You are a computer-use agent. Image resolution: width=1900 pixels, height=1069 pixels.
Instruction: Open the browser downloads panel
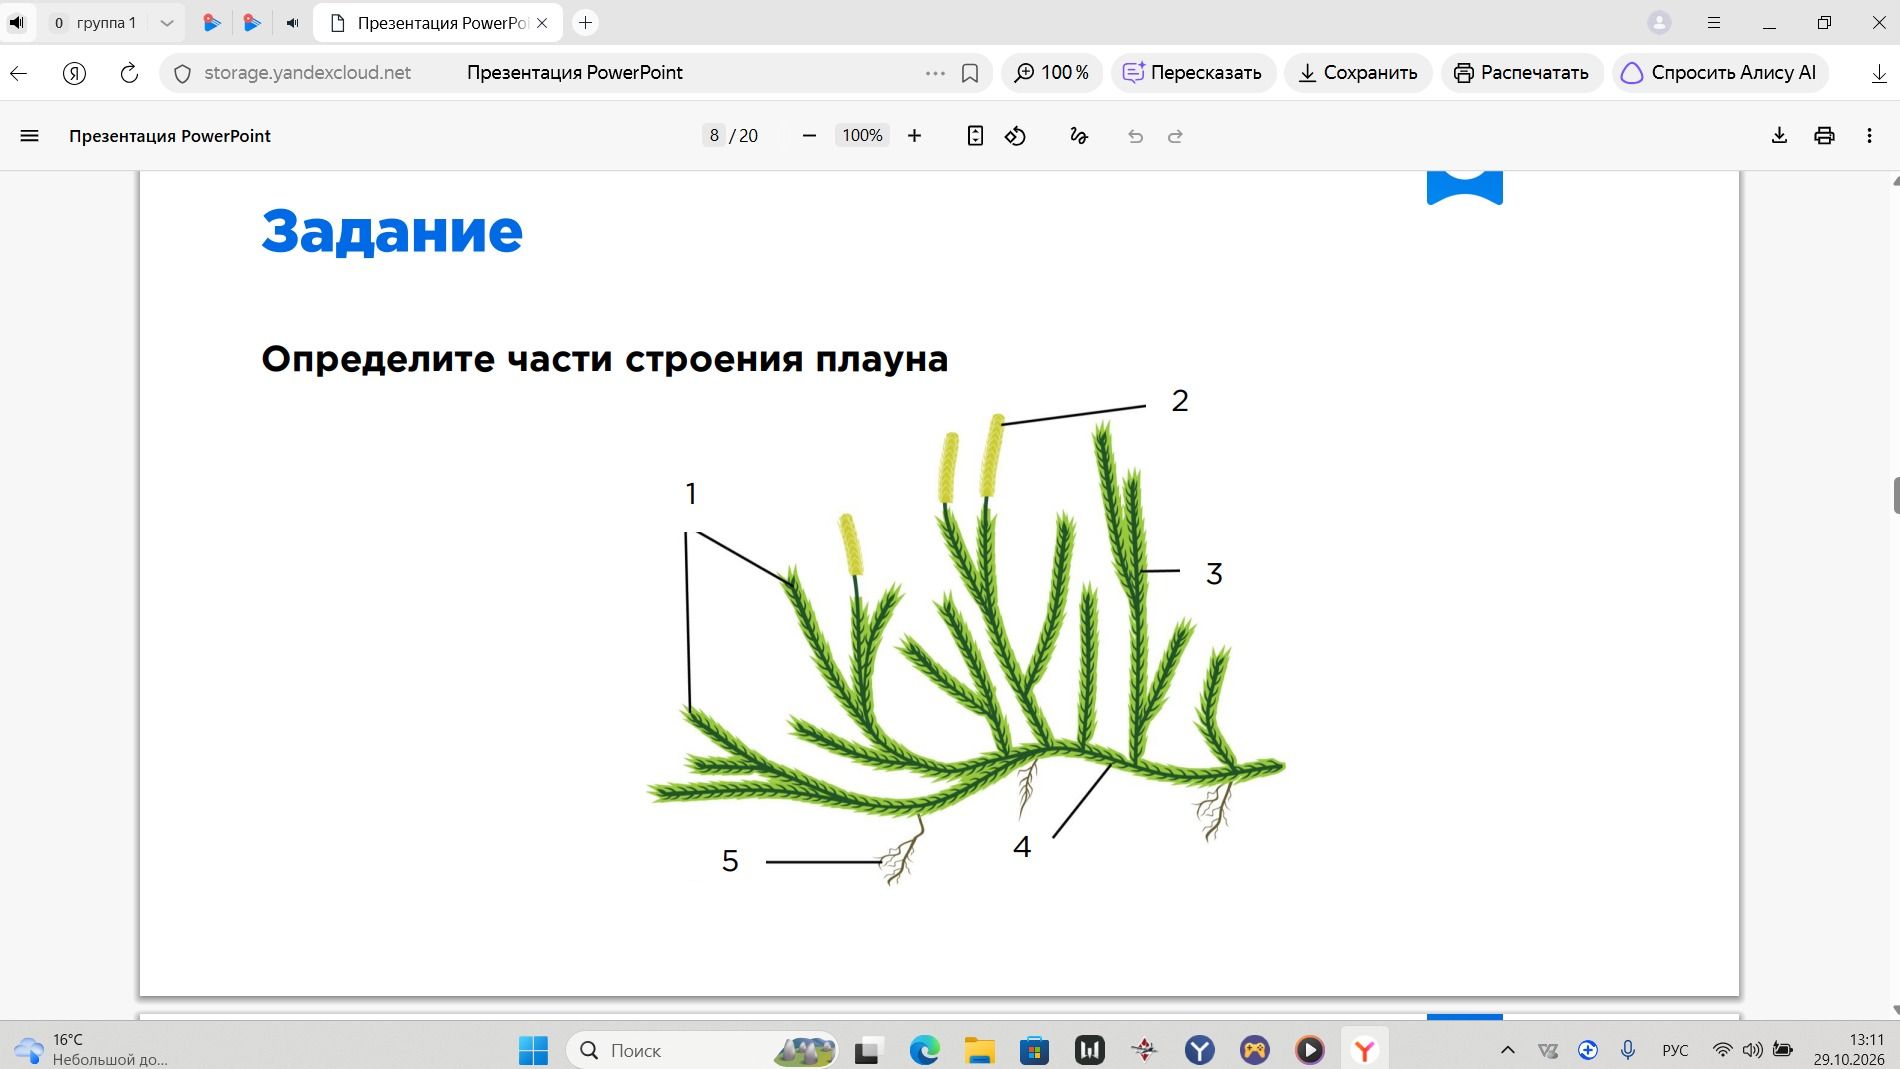[x=1879, y=73]
